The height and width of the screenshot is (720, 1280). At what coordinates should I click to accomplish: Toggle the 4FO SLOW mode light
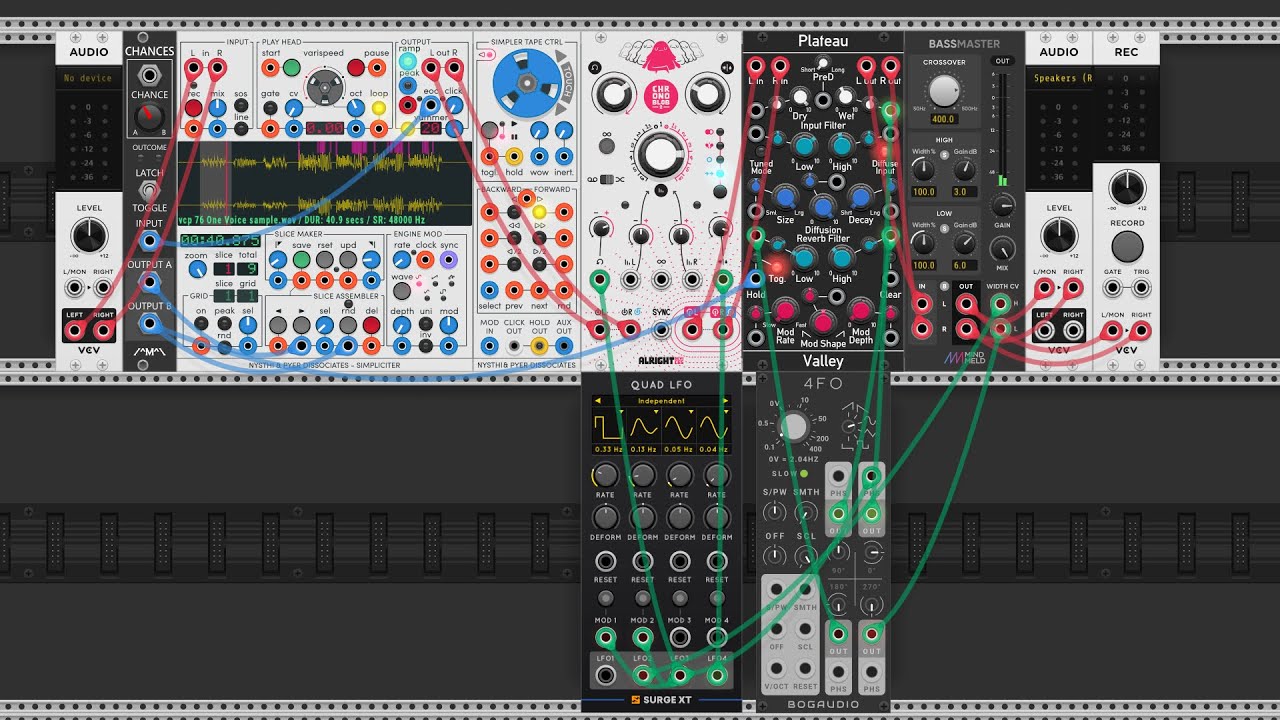point(804,473)
